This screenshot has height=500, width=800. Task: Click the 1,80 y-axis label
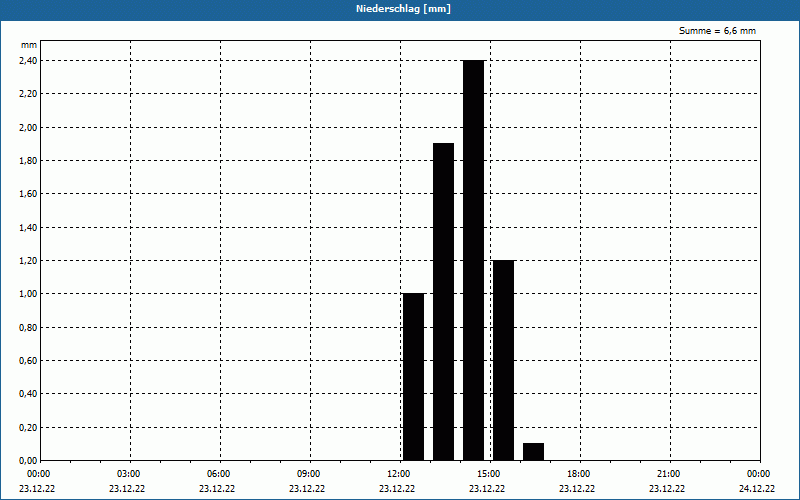(28, 161)
